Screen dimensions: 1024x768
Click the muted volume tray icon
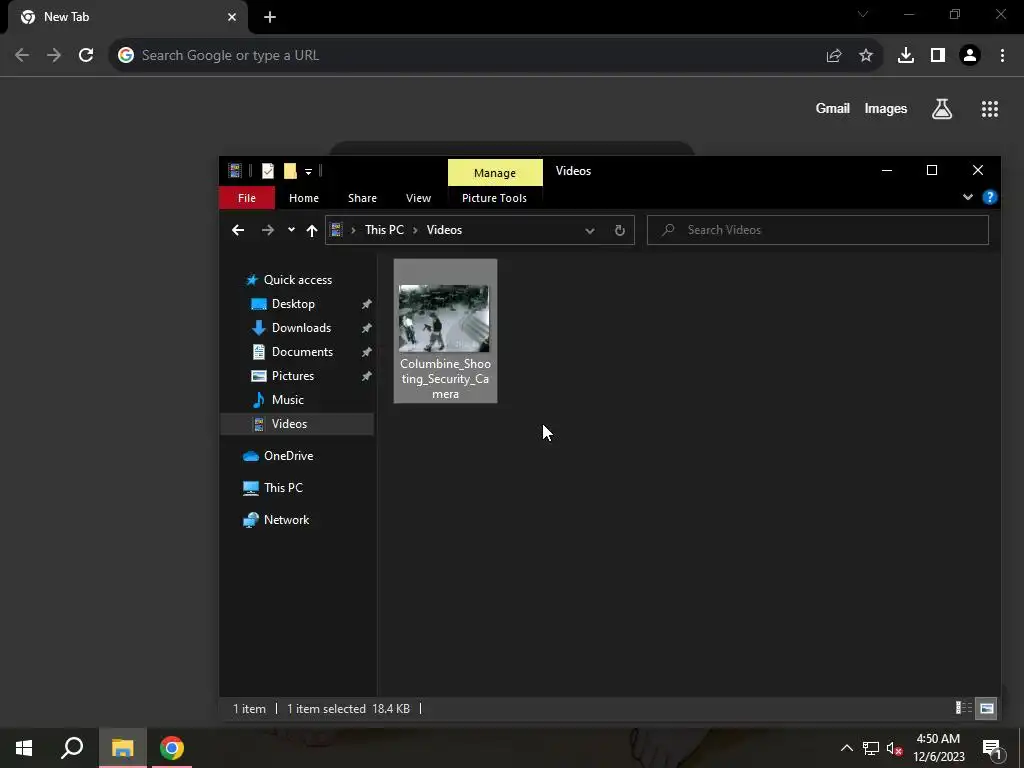(895, 748)
